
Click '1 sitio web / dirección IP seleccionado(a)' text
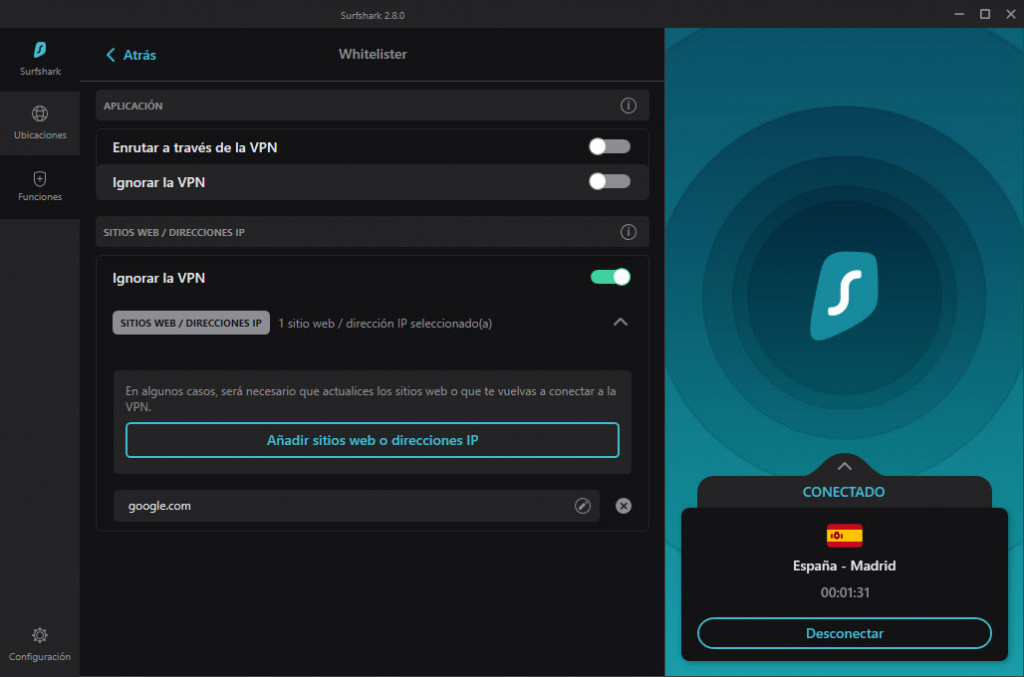pos(385,323)
